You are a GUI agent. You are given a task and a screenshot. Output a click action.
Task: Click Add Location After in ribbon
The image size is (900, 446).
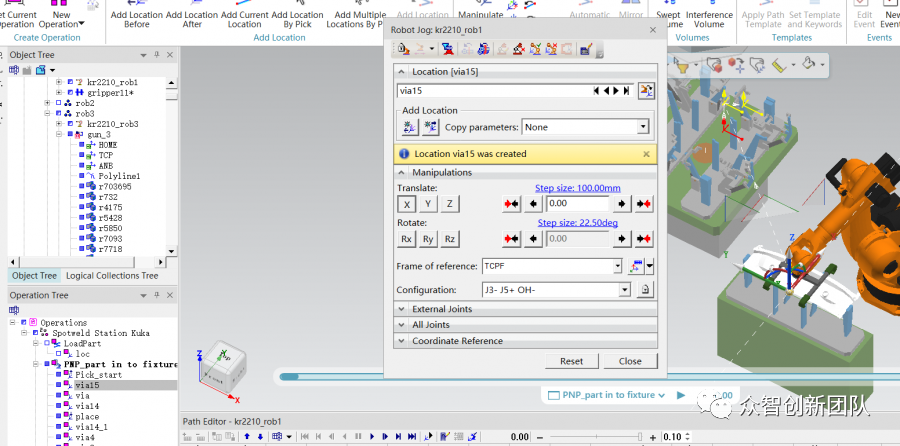point(192,15)
